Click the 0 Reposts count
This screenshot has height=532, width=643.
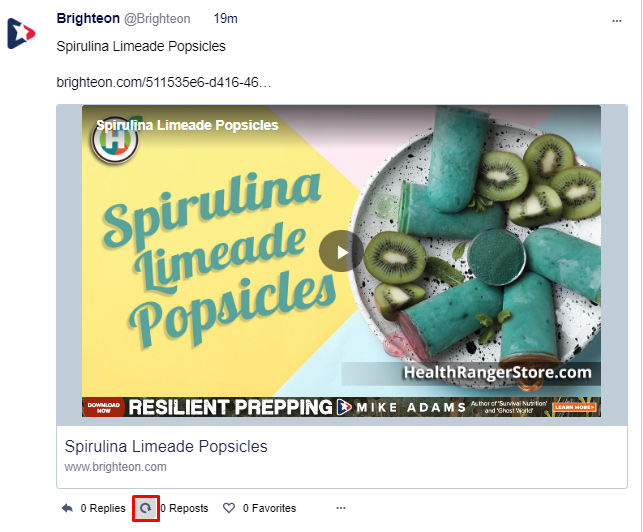[185, 508]
